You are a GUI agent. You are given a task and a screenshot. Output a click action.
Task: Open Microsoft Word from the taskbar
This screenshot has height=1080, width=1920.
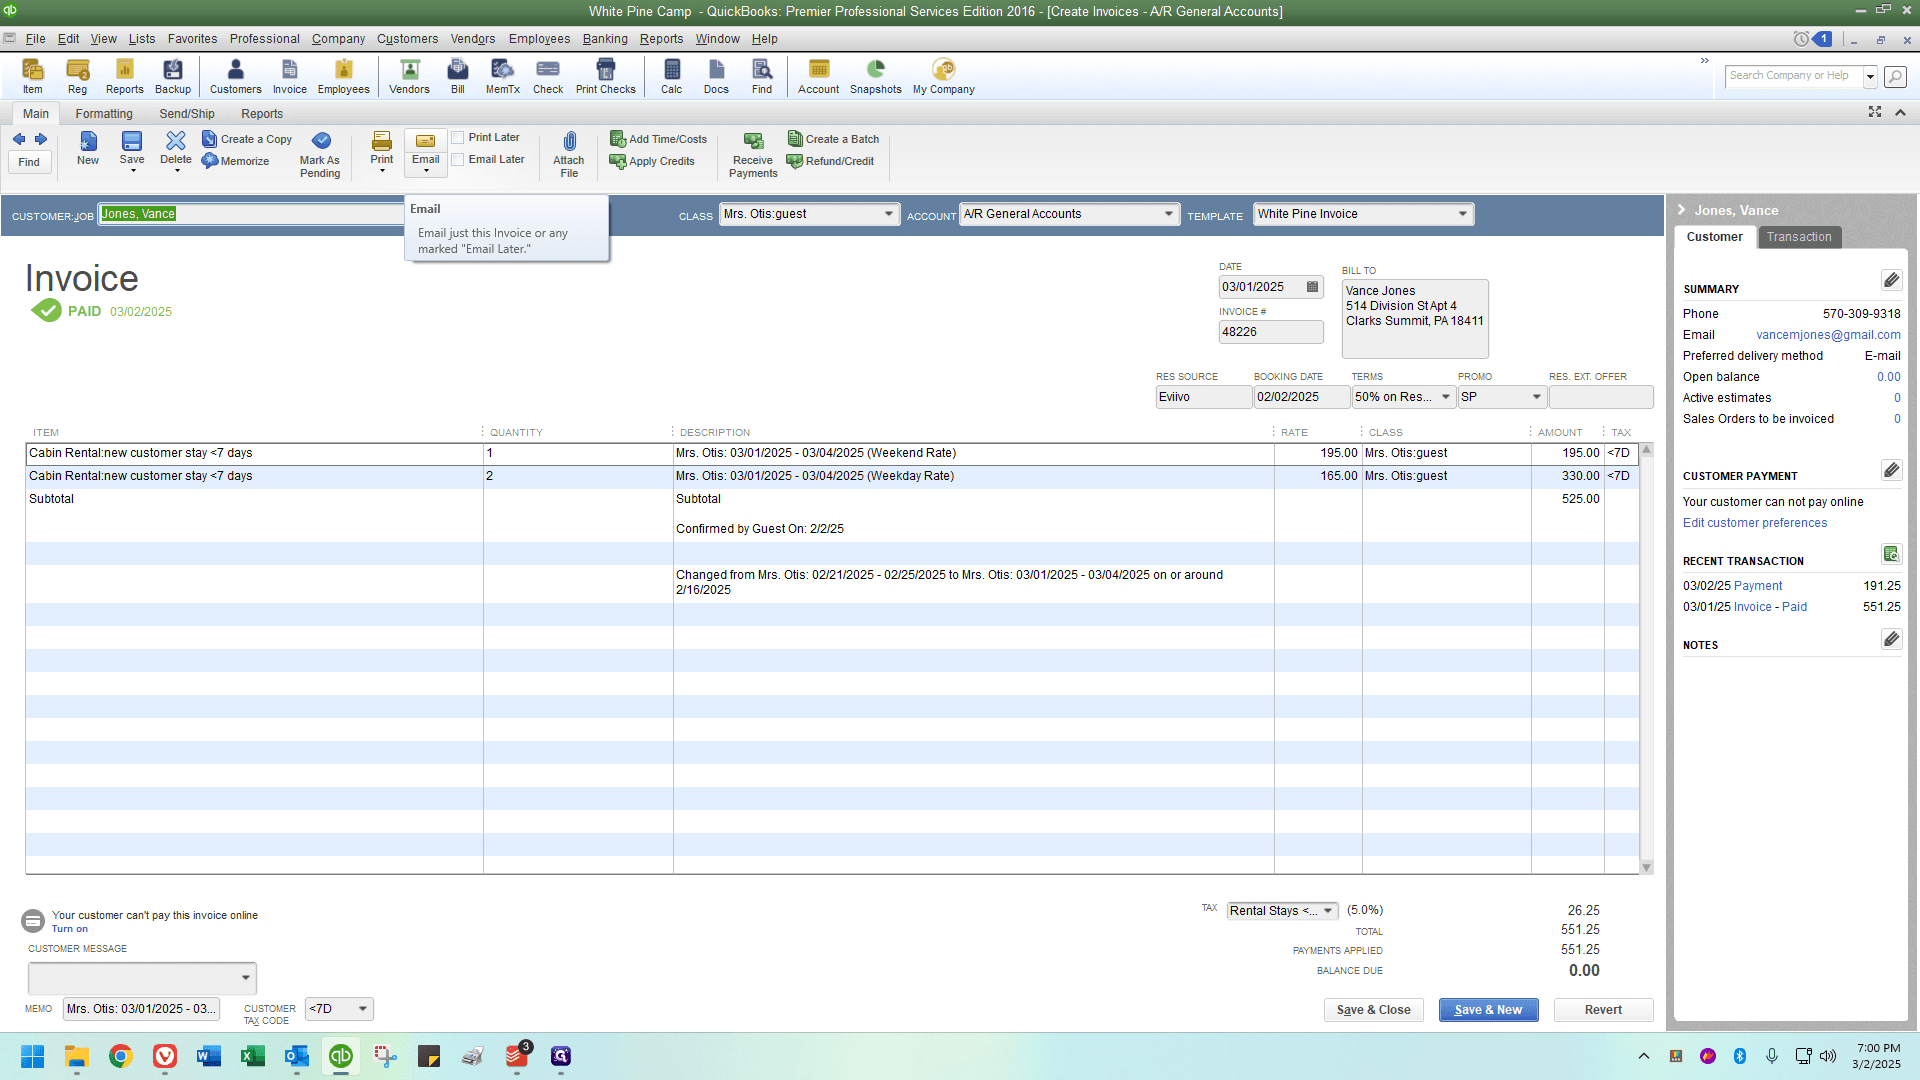tap(209, 1056)
